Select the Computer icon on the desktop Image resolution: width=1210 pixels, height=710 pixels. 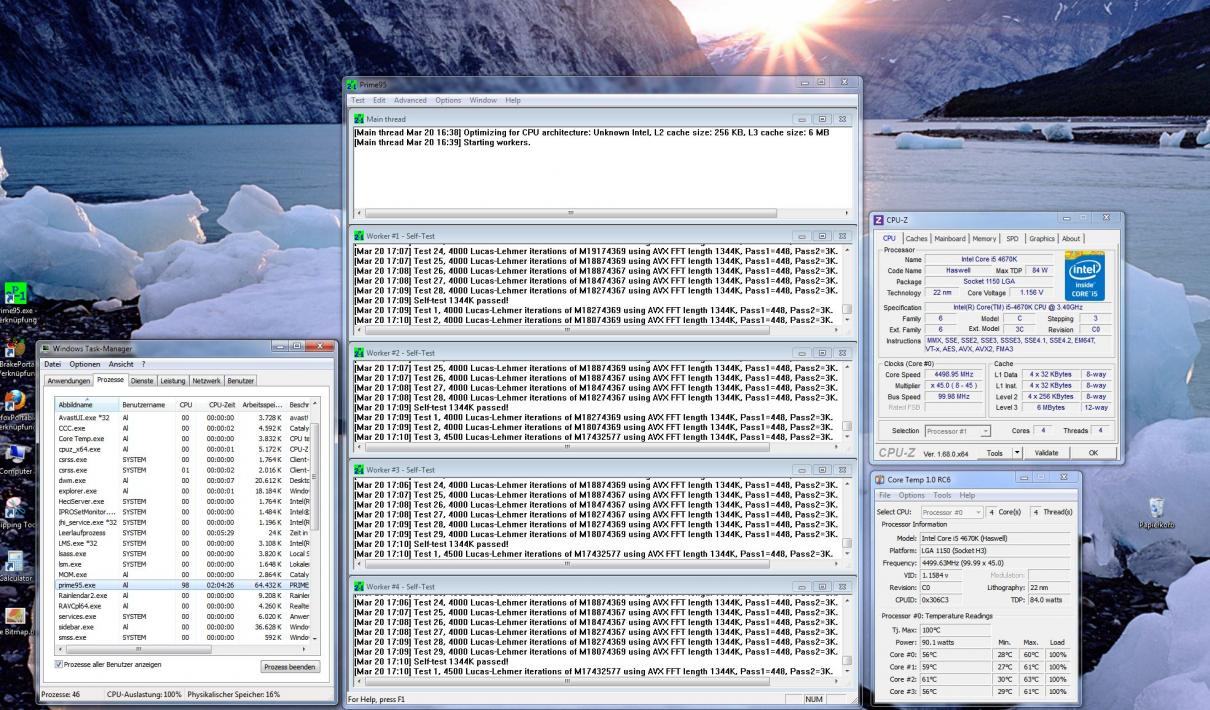pos(15,453)
